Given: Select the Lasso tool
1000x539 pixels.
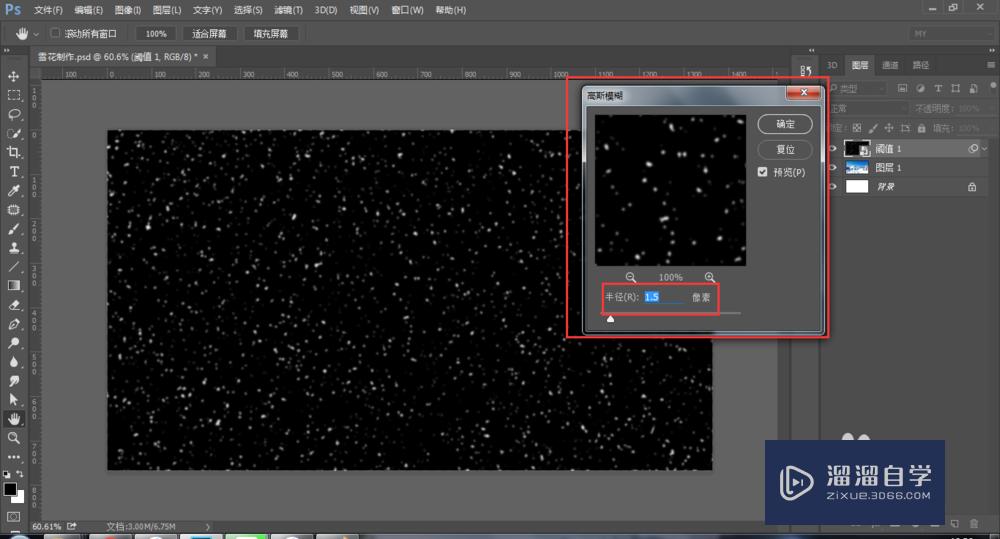Looking at the screenshot, I should coord(13,115).
